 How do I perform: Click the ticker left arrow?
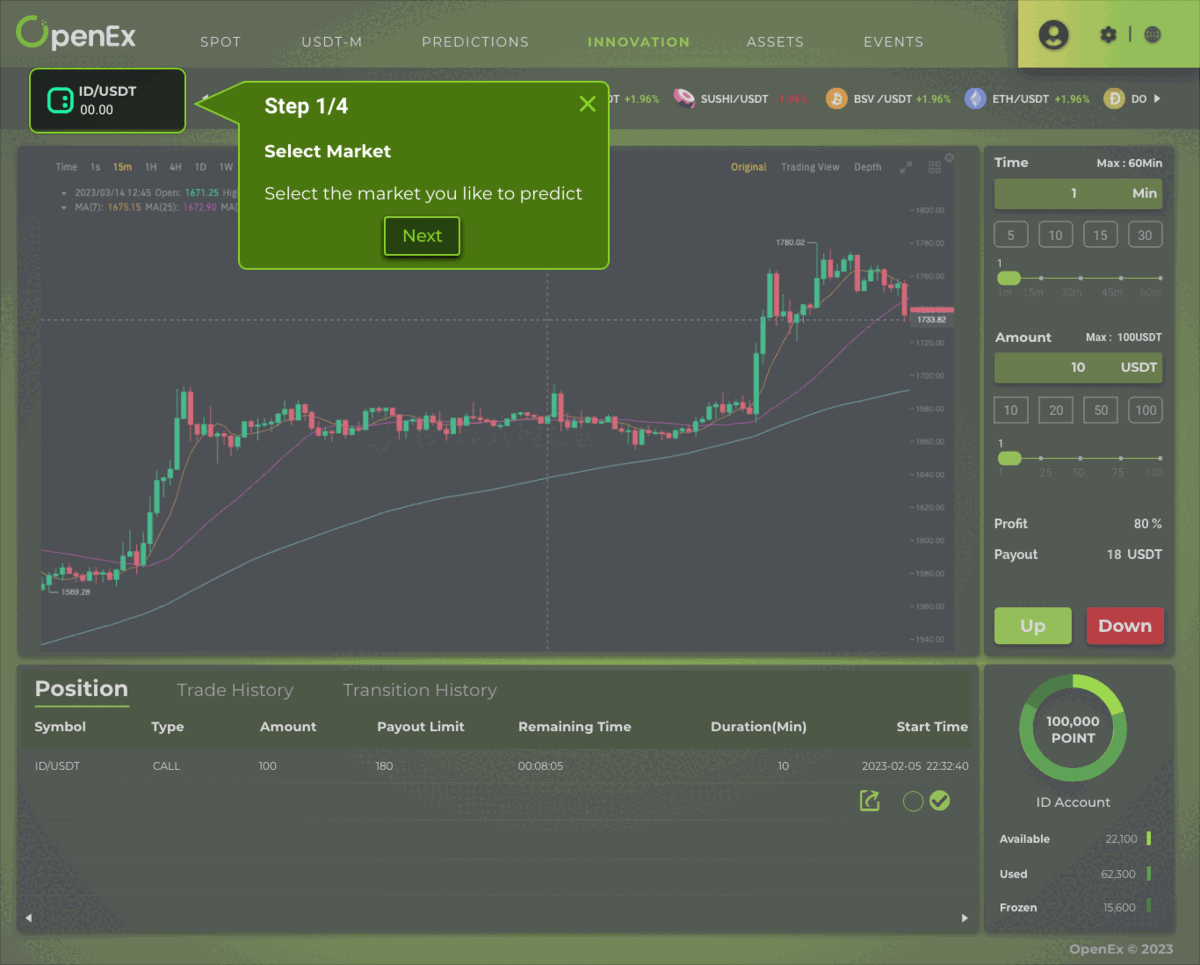[206, 99]
